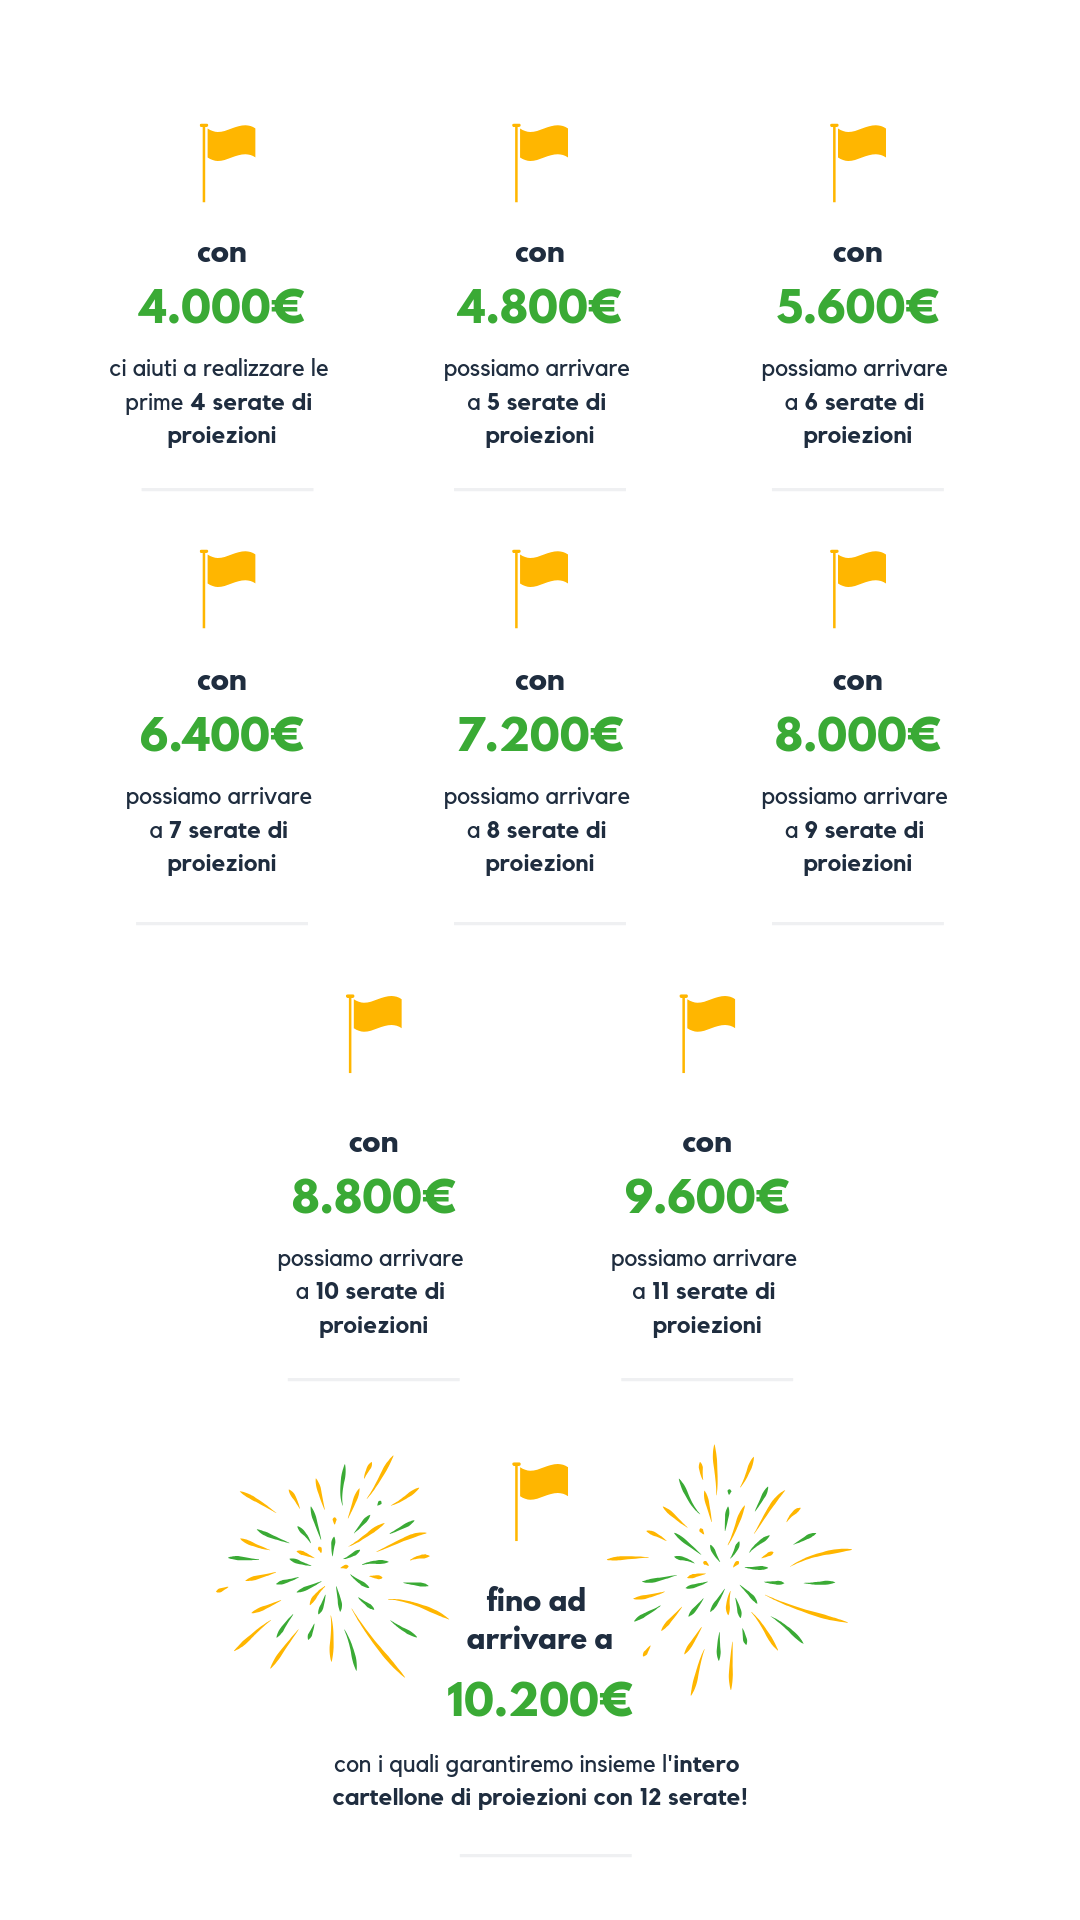Click '6 serate di proiezioni' text

coord(864,419)
